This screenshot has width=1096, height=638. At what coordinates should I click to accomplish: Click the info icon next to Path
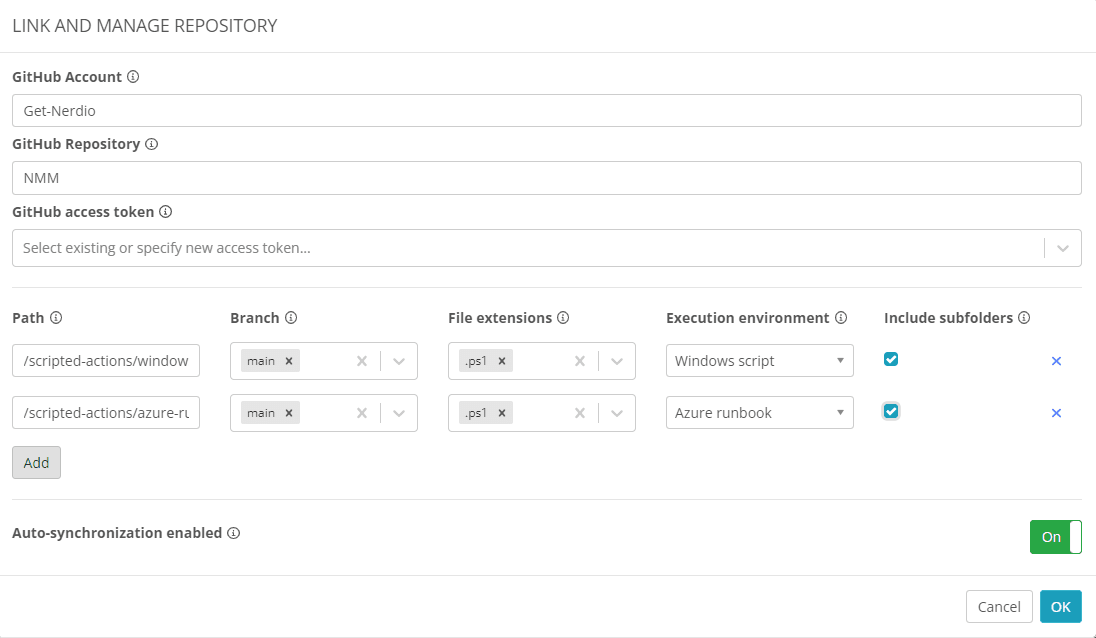click(x=56, y=318)
